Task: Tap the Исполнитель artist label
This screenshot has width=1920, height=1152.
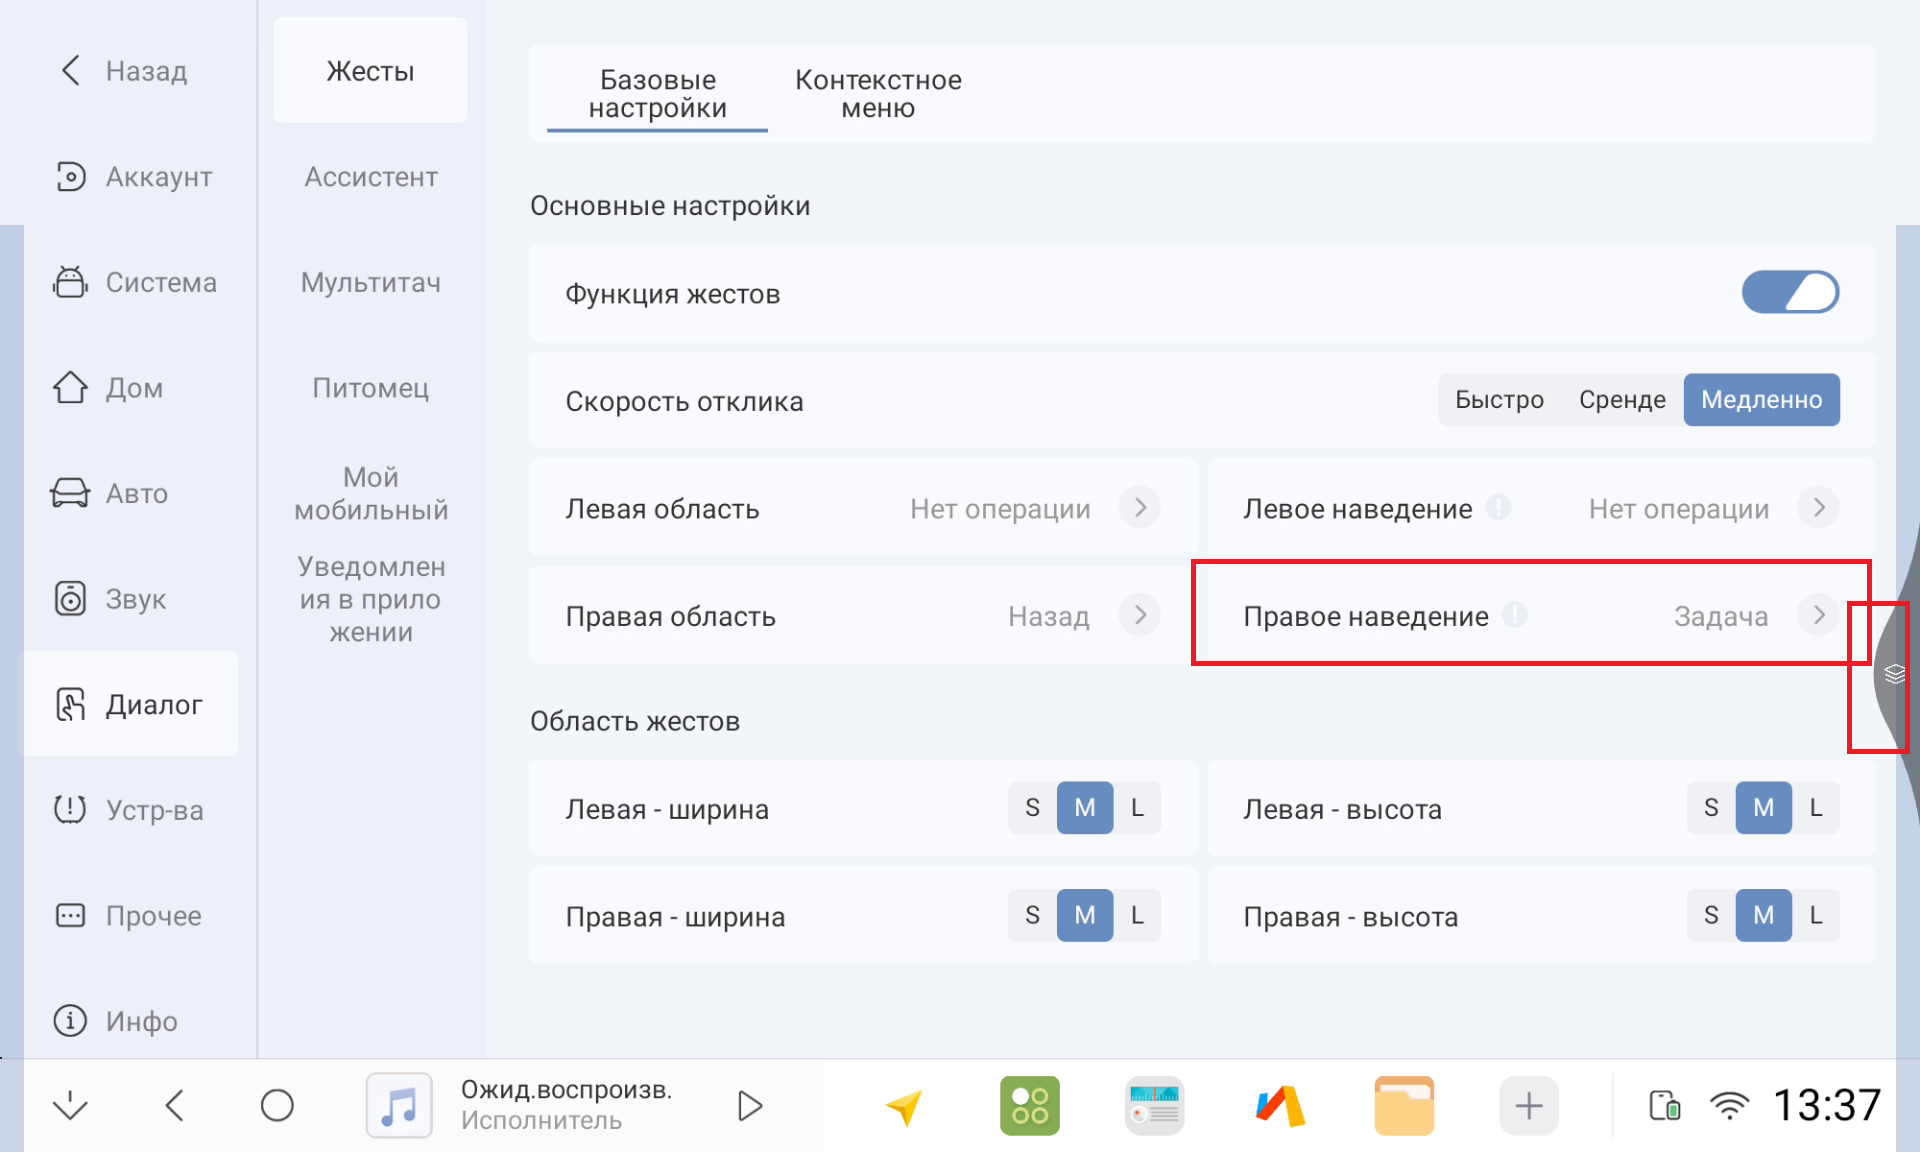Action: pos(541,1120)
